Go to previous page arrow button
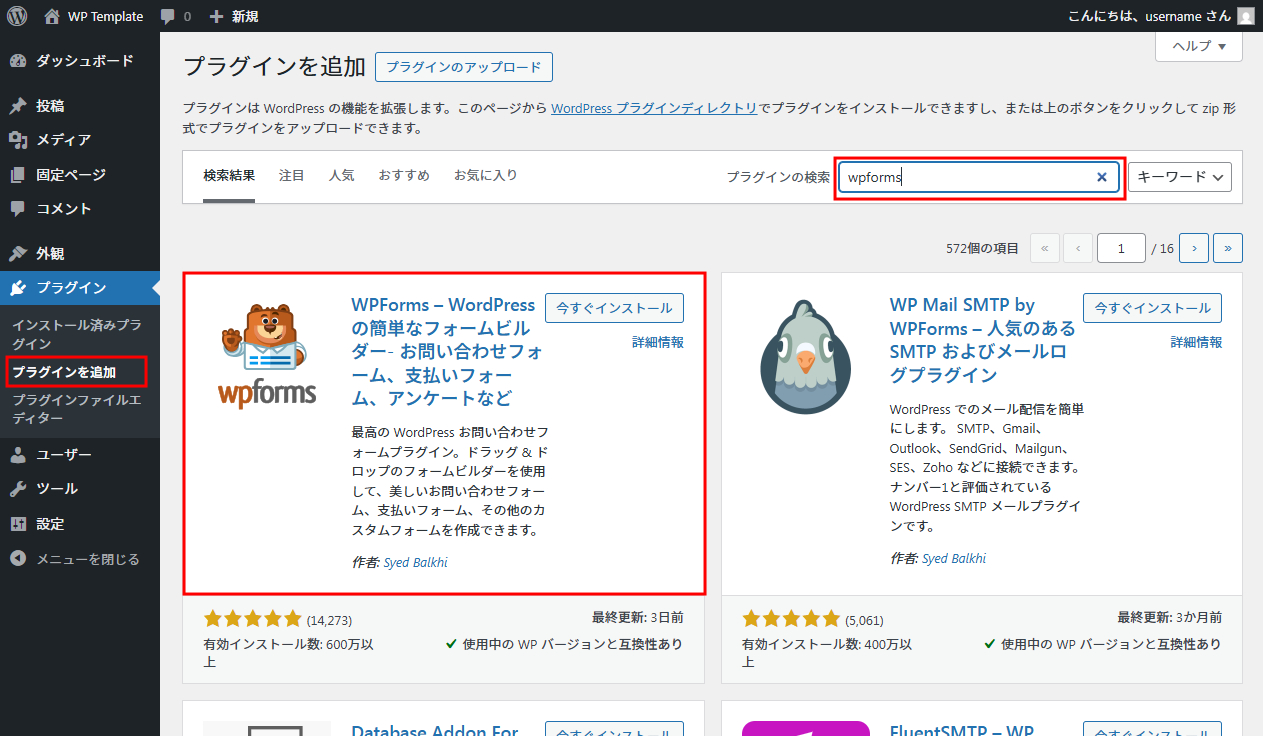 (x=1078, y=248)
